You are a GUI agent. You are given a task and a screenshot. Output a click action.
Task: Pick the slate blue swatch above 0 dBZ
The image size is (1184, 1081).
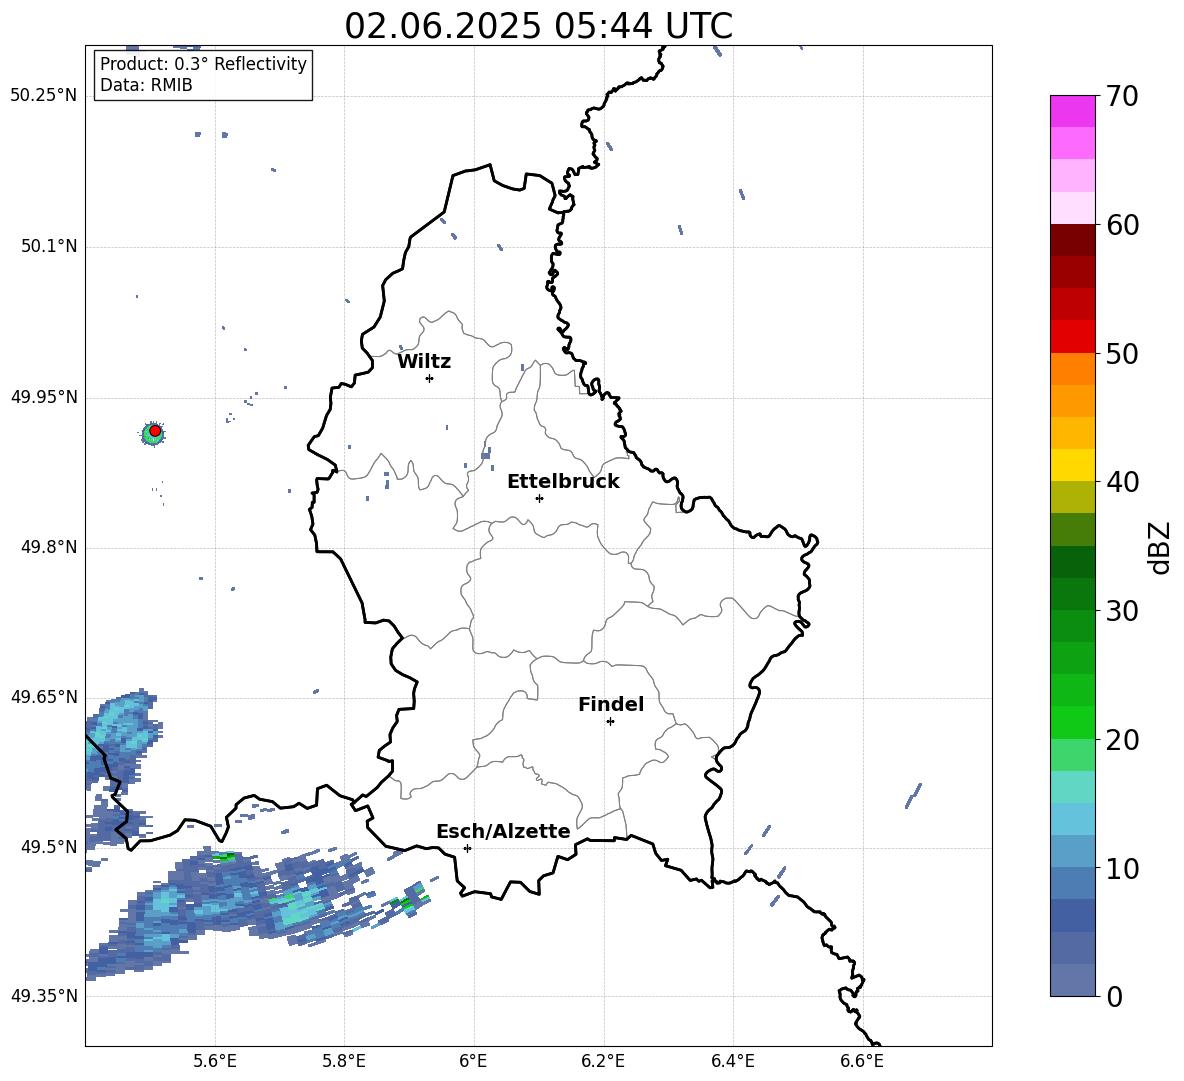pyautogui.click(x=1073, y=980)
